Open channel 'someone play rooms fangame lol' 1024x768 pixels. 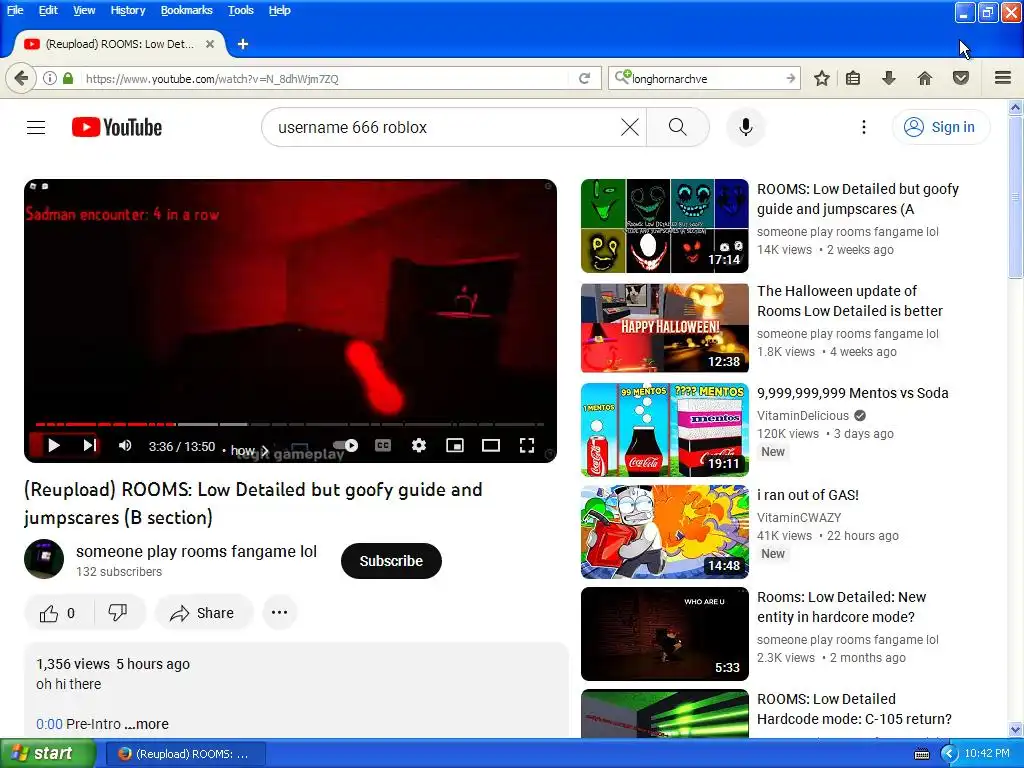tap(196, 551)
